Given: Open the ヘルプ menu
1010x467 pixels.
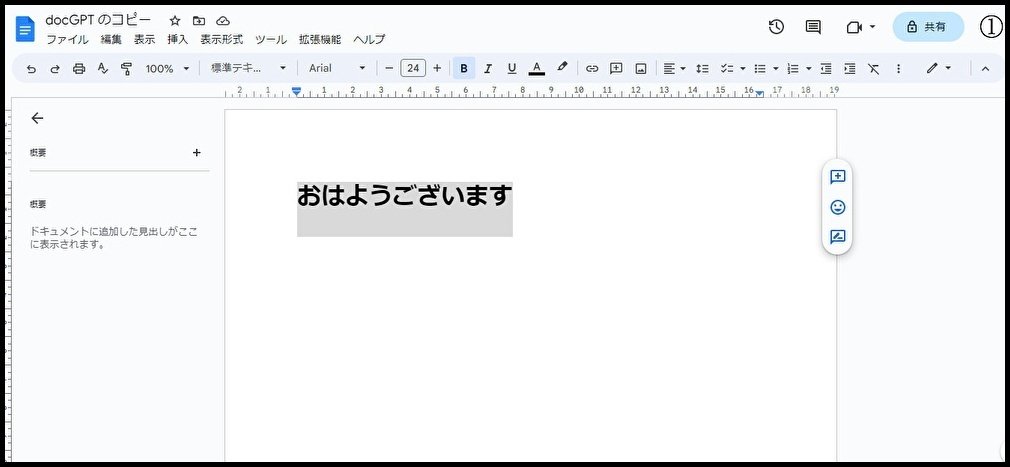Looking at the screenshot, I should (369, 39).
